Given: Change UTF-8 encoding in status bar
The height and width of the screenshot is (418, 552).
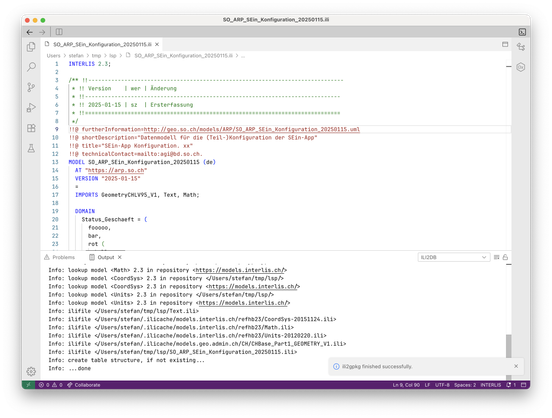Looking at the screenshot, I should pos(442,385).
